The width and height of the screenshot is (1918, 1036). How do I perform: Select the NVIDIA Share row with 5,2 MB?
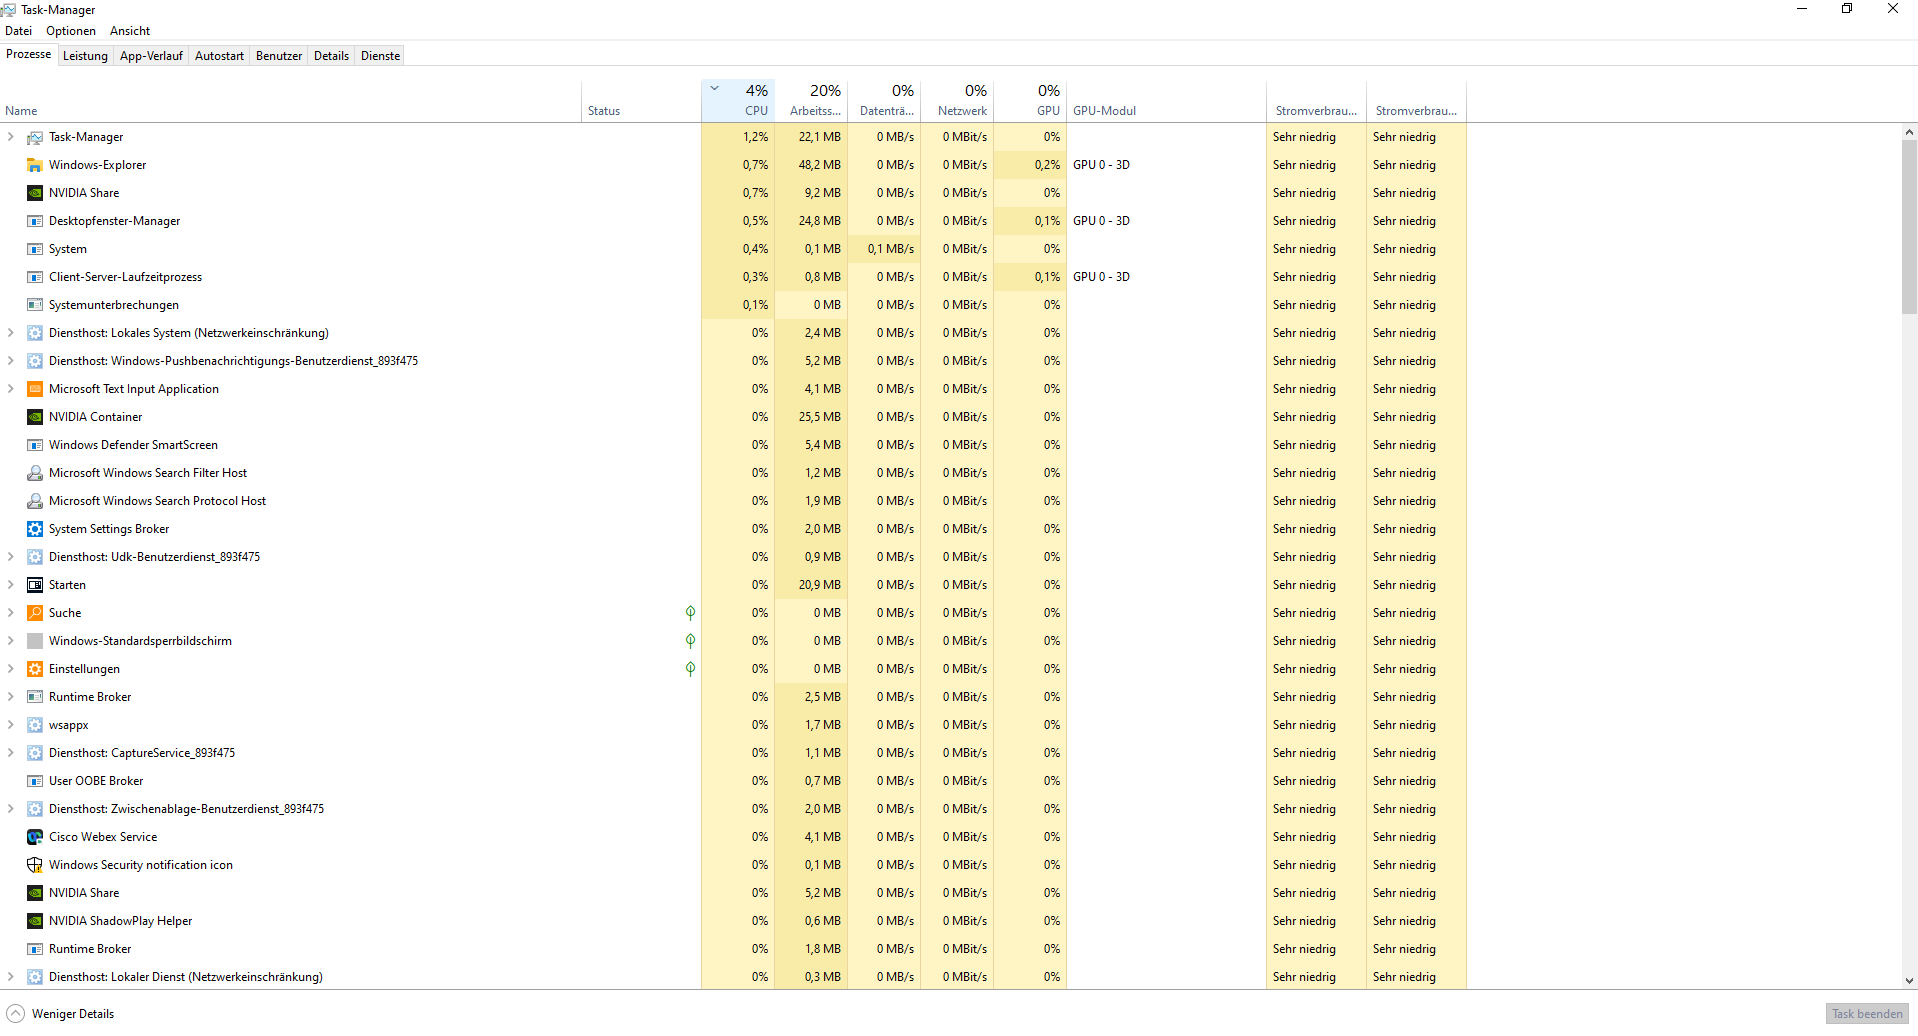coord(733,893)
